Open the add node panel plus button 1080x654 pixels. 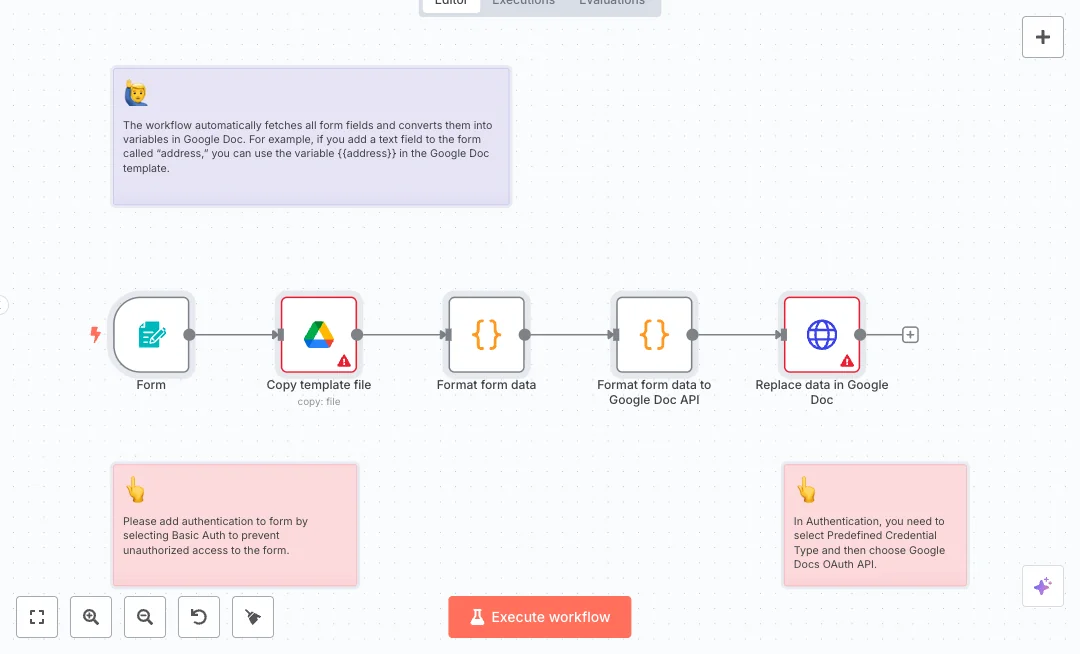(x=1042, y=37)
